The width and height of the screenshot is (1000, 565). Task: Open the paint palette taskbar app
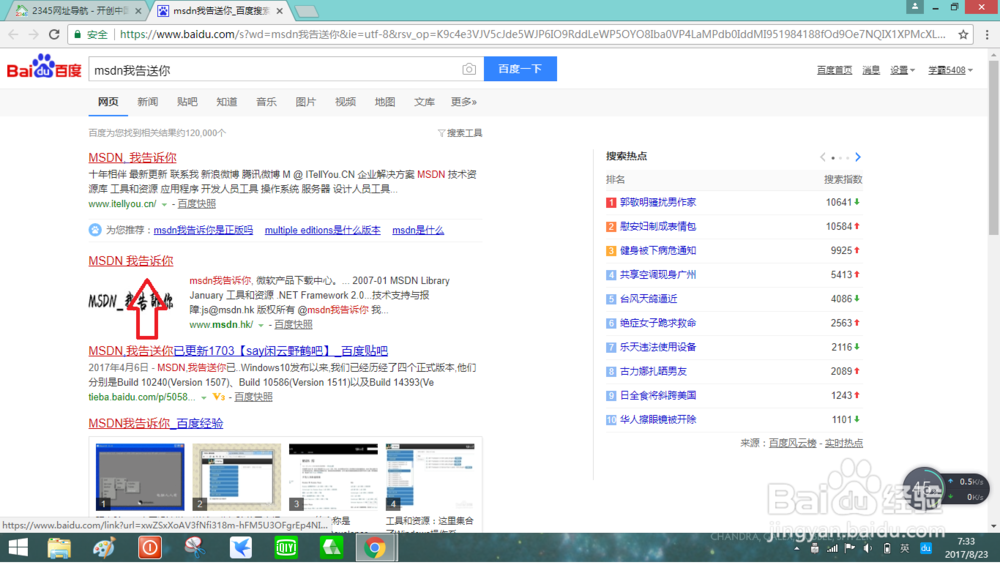104,548
